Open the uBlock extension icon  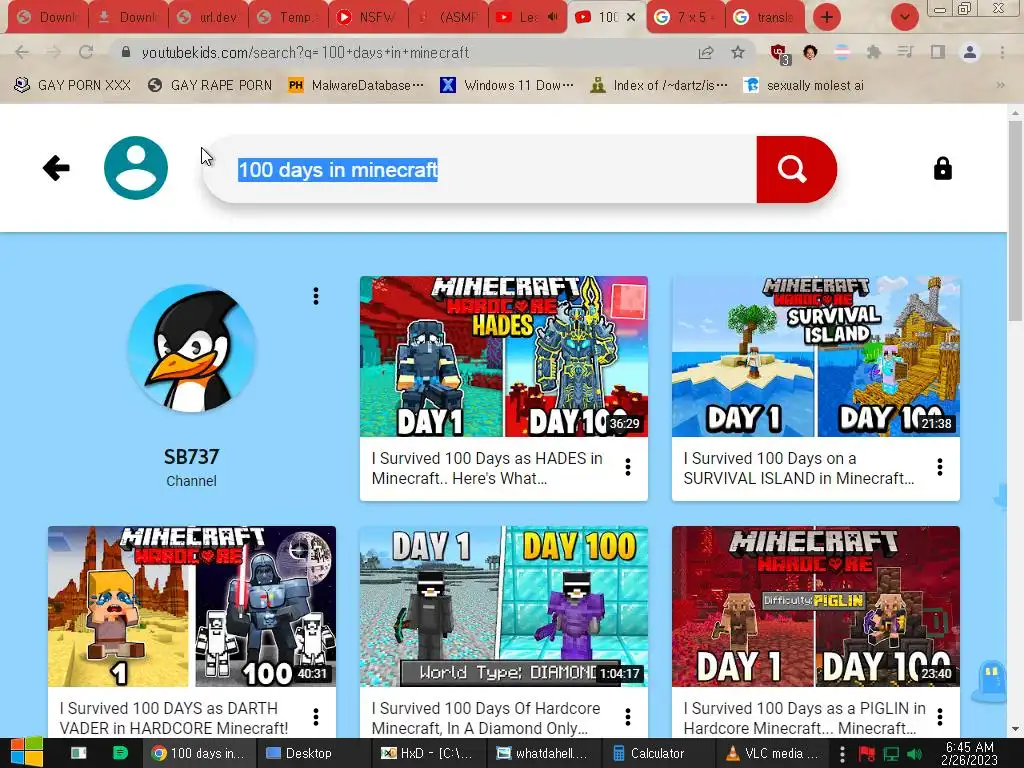(779, 53)
